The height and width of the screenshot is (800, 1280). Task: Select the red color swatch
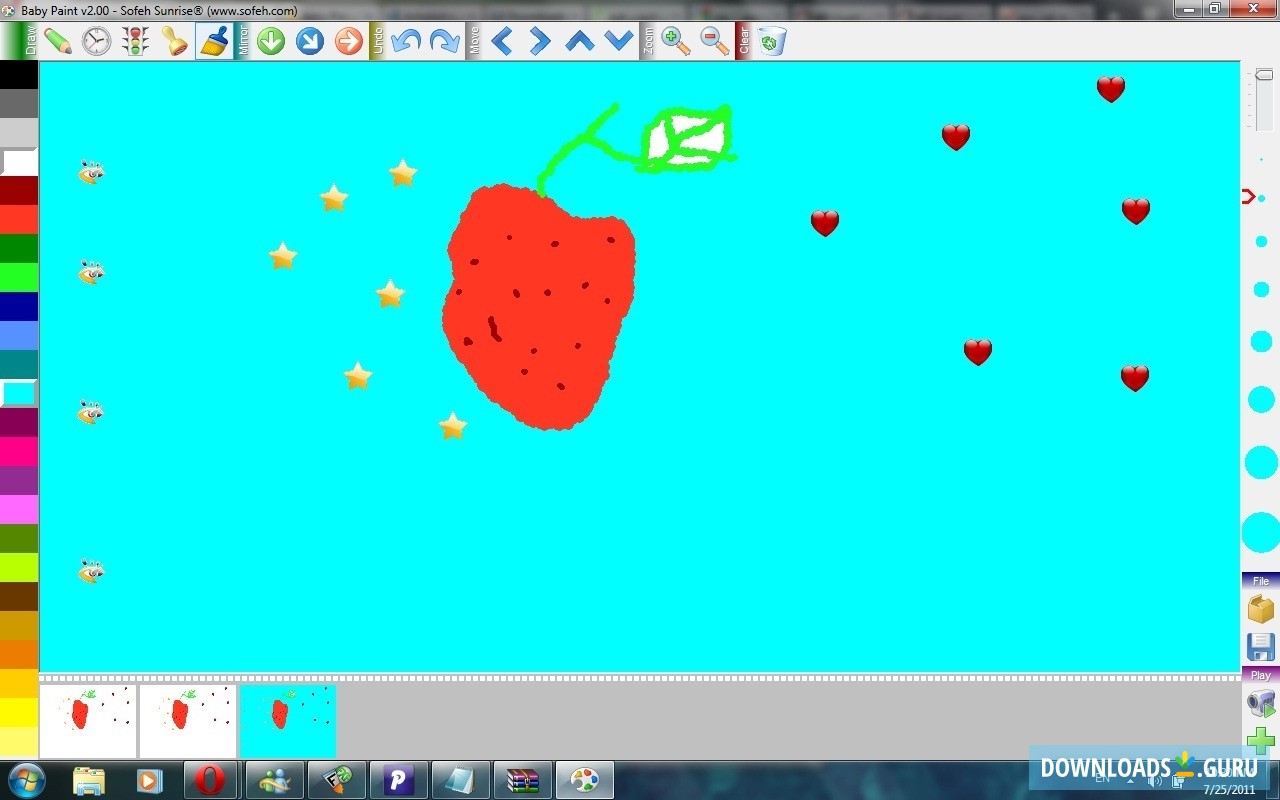click(x=19, y=218)
